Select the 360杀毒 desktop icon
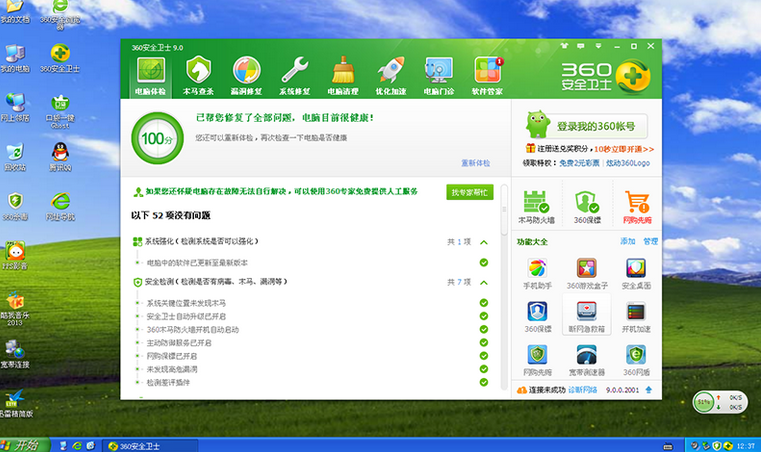Image resolution: width=761 pixels, height=452 pixels. 15,206
